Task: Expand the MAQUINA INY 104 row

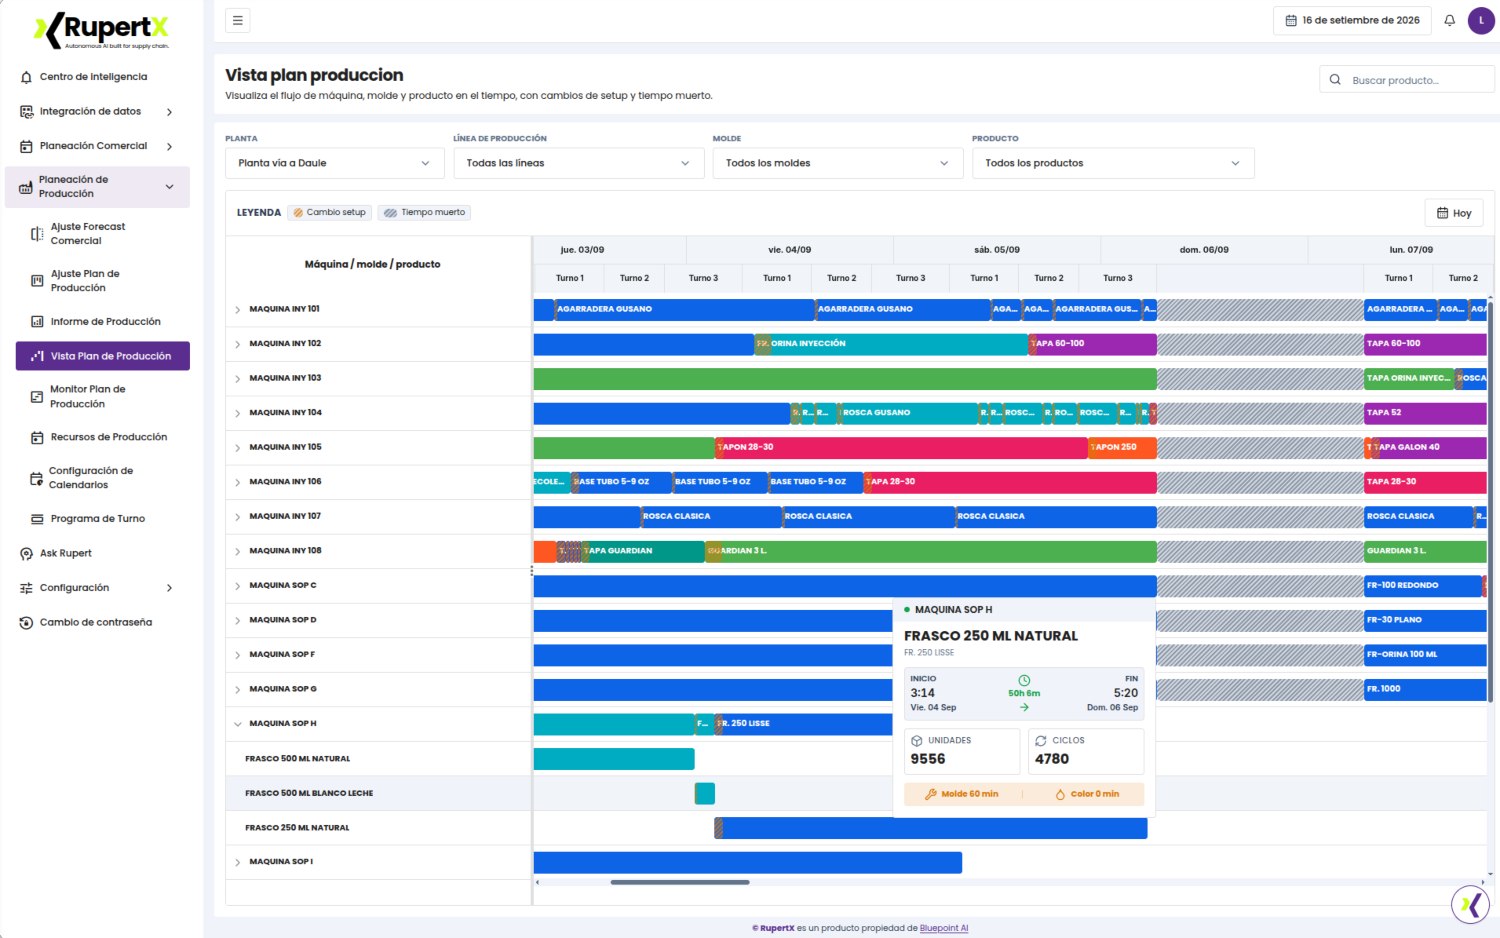Action: (238, 413)
